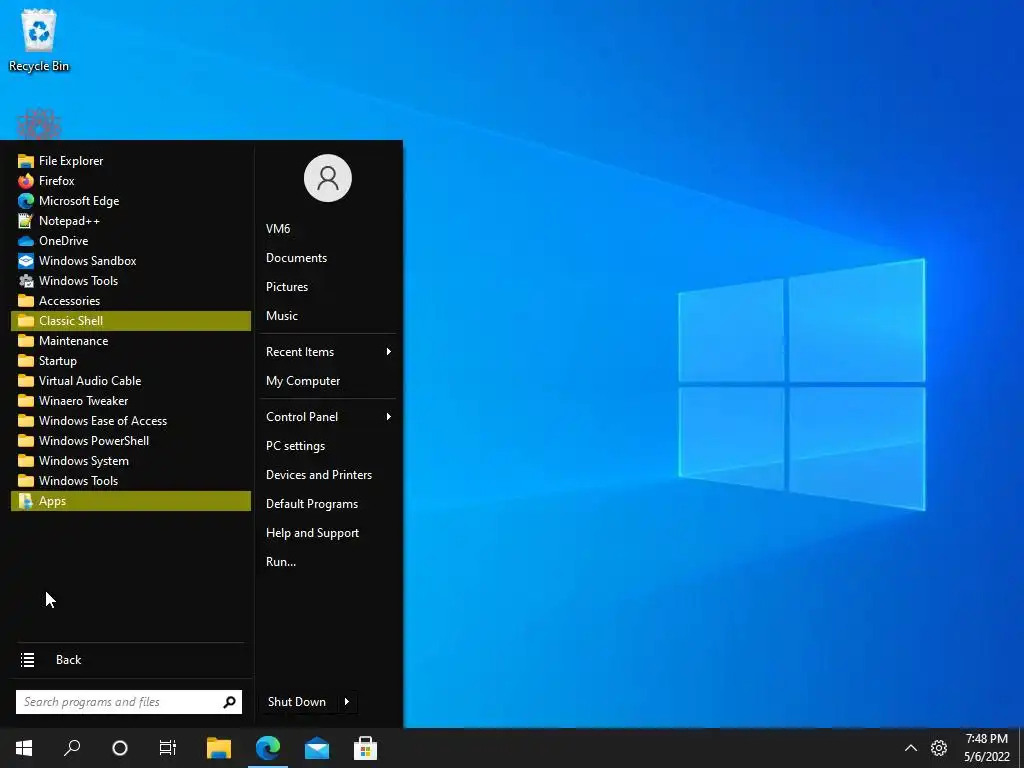Expand the Accessories folder

point(131,301)
